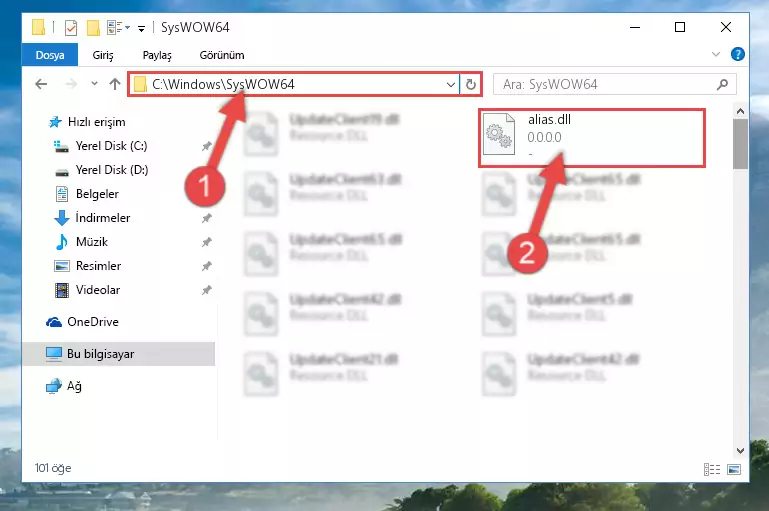This screenshot has height=511, width=769.
Task: Go up one folder level
Action: 115,84
